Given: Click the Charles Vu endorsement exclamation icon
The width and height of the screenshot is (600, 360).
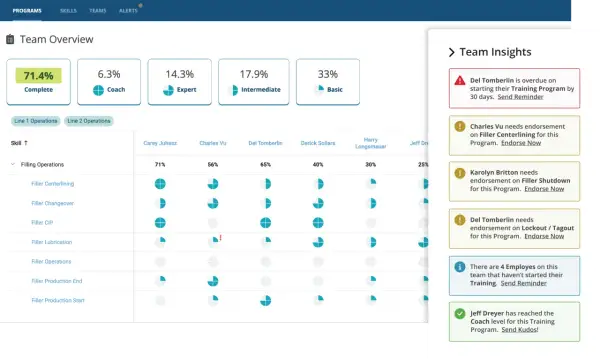Looking at the screenshot, I should [460, 126].
